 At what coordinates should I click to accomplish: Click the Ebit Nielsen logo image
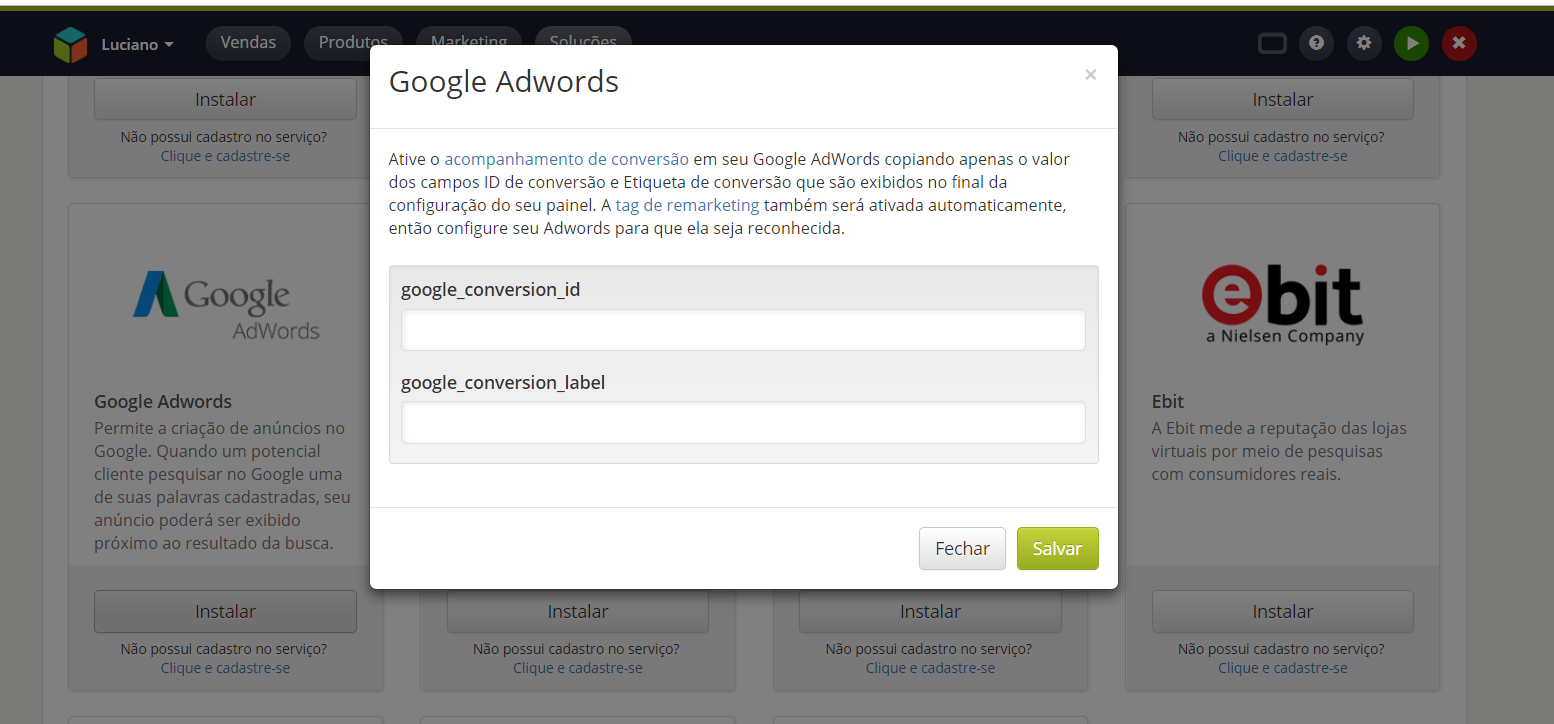[1283, 304]
